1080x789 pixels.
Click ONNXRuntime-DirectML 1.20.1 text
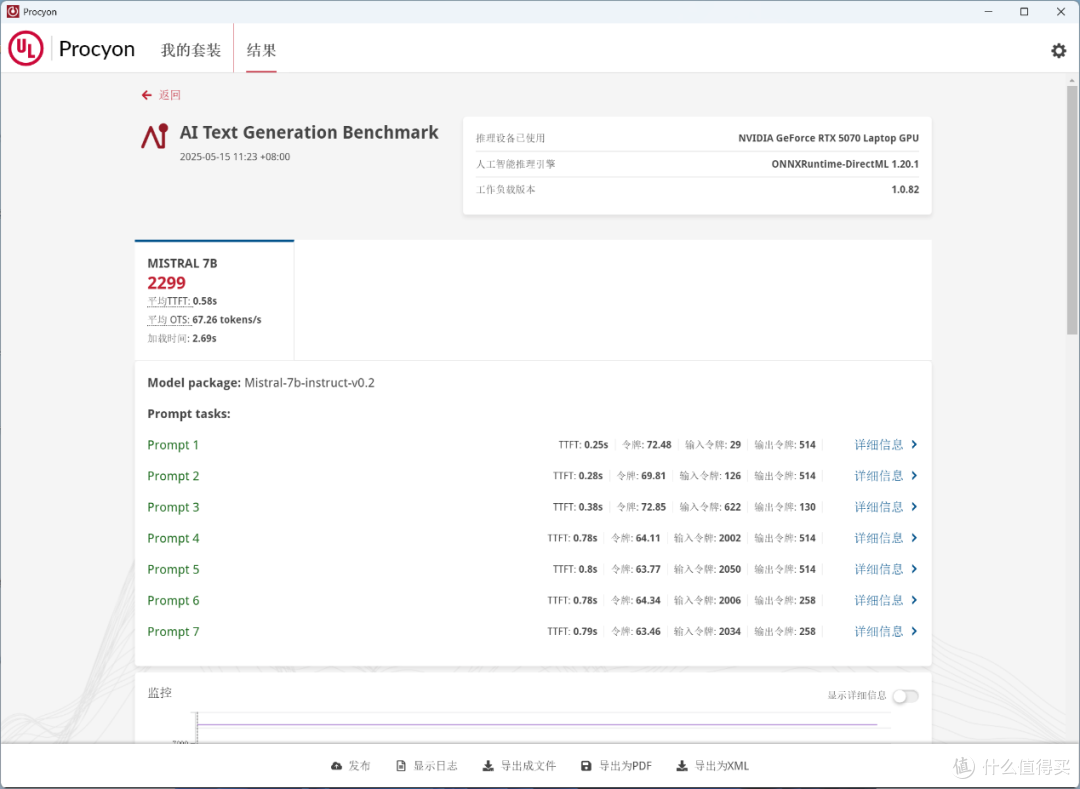844,164
